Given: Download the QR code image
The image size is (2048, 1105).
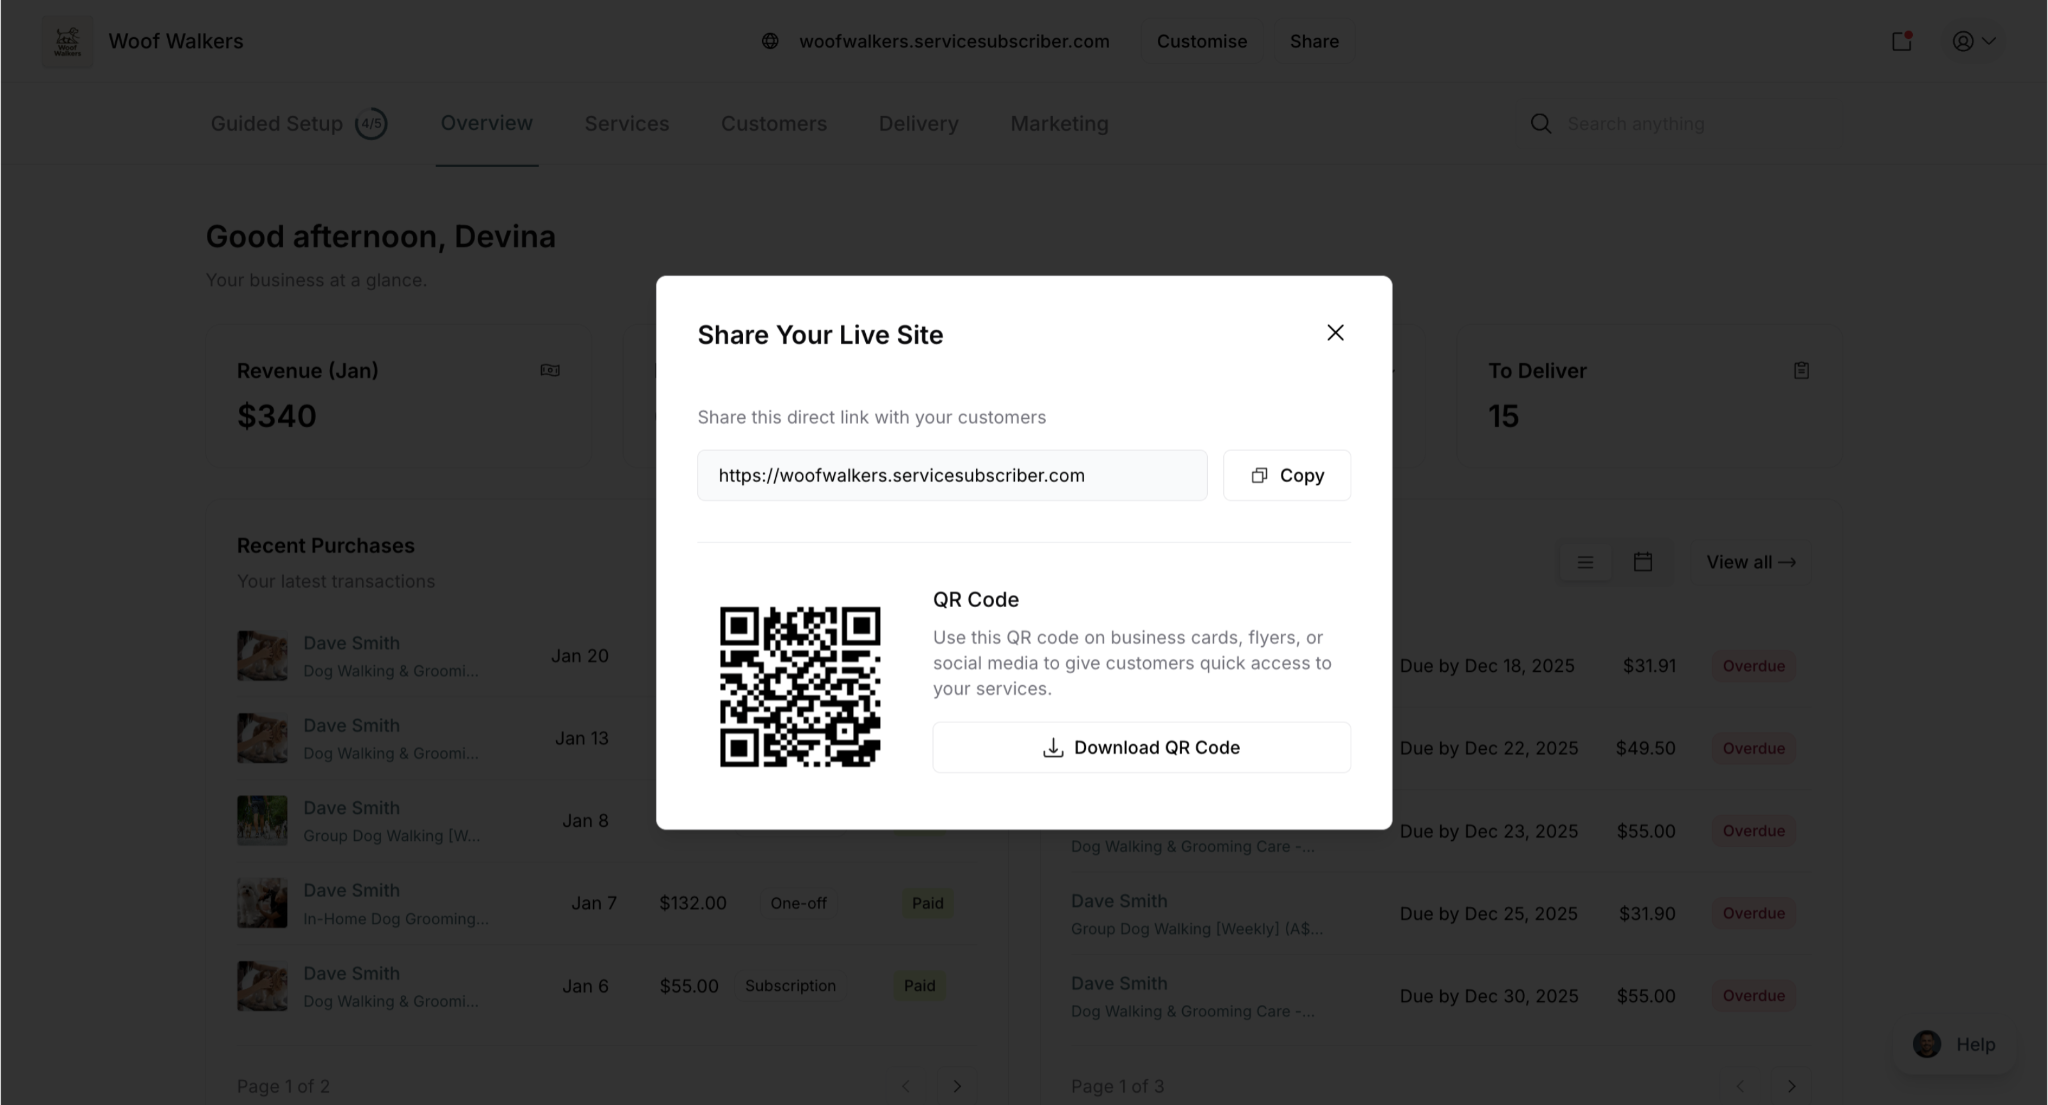Looking at the screenshot, I should point(1141,747).
